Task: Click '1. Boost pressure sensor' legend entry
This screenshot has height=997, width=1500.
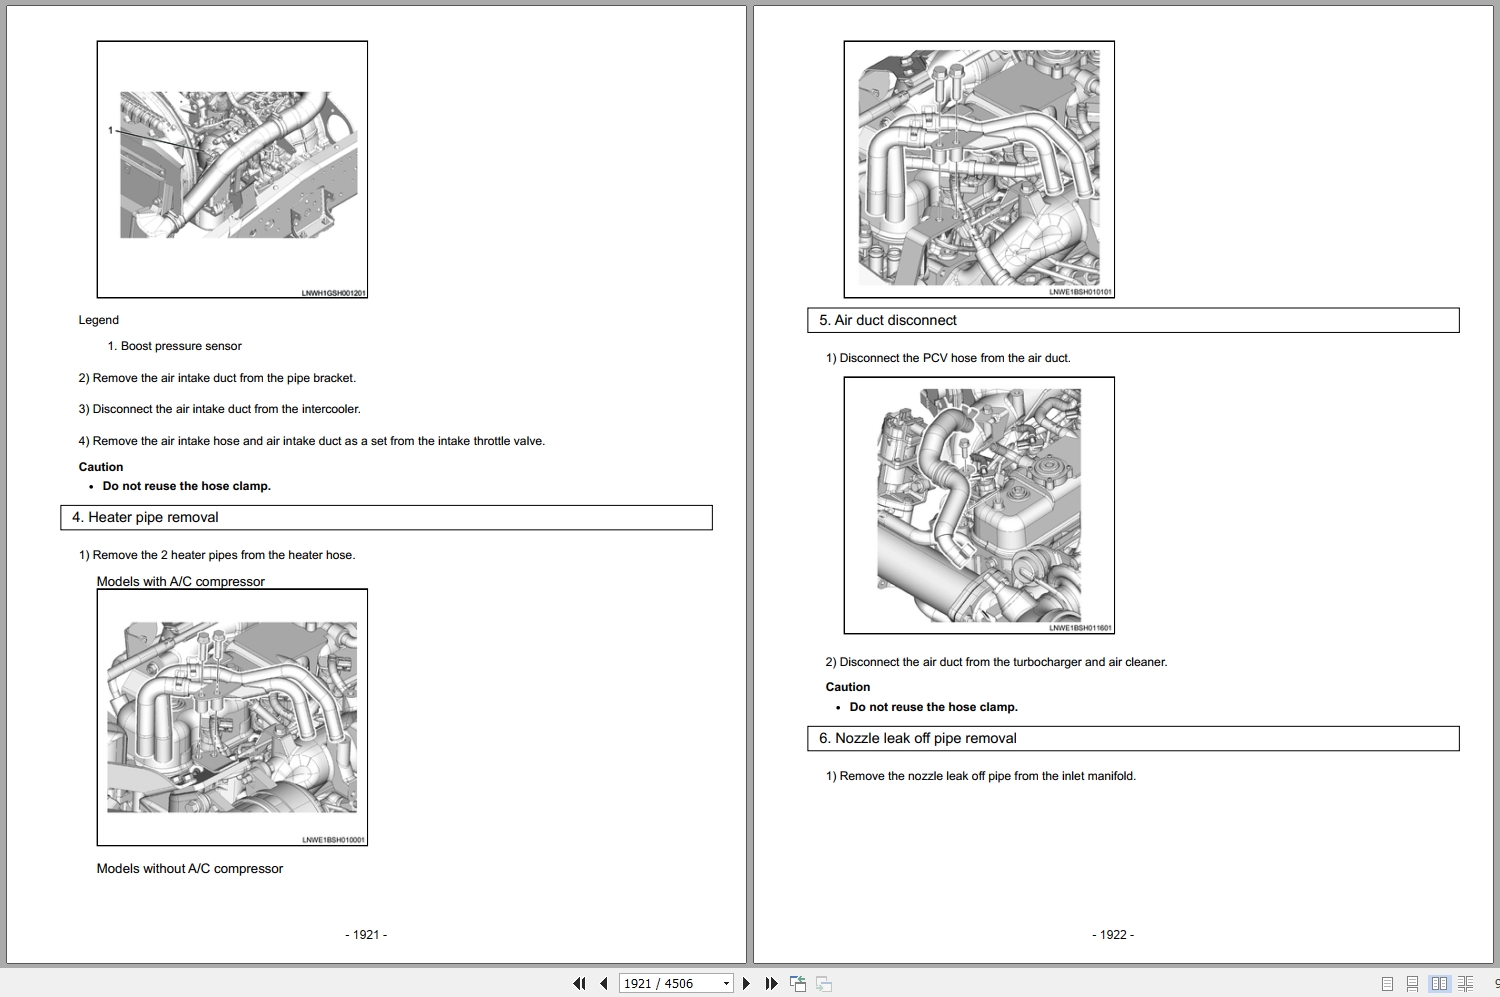Action: coord(175,346)
